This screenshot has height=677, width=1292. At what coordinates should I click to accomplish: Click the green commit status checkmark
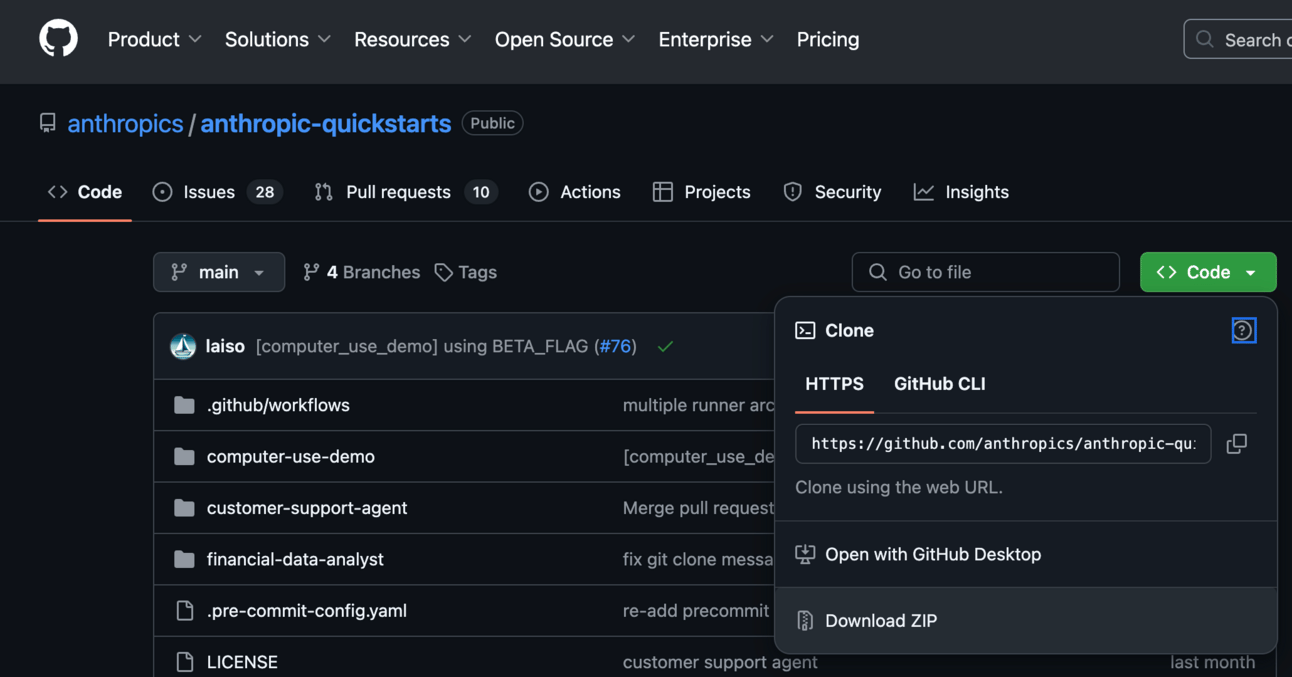pos(665,347)
